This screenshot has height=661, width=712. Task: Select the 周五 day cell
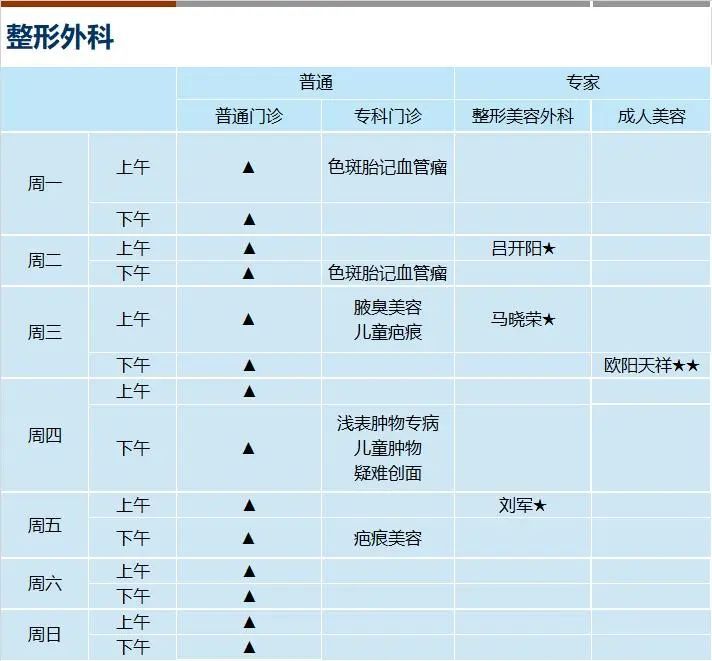click(44, 525)
